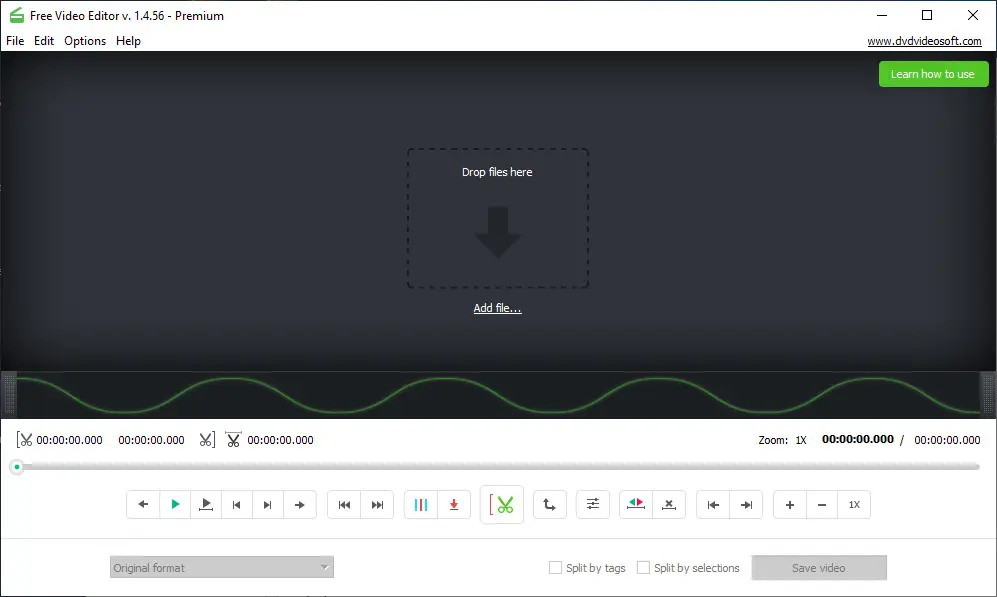Enable Split by tags checkbox
The width and height of the screenshot is (997, 597).
pos(555,568)
